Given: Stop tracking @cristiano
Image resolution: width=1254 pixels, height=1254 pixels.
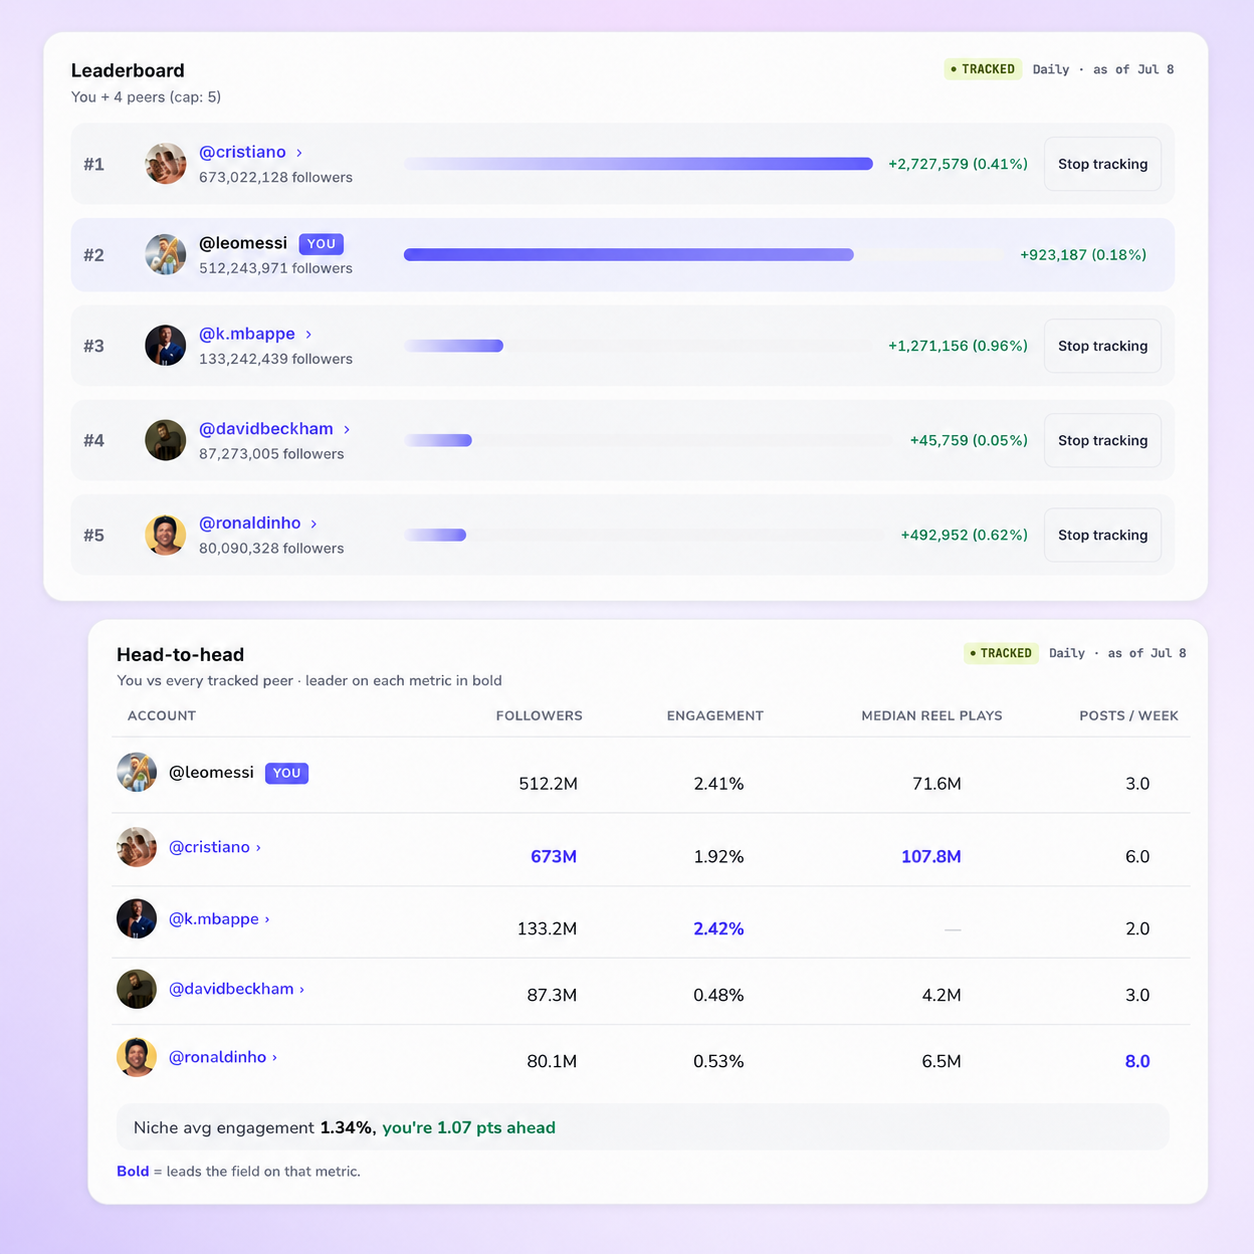Looking at the screenshot, I should 1102,164.
